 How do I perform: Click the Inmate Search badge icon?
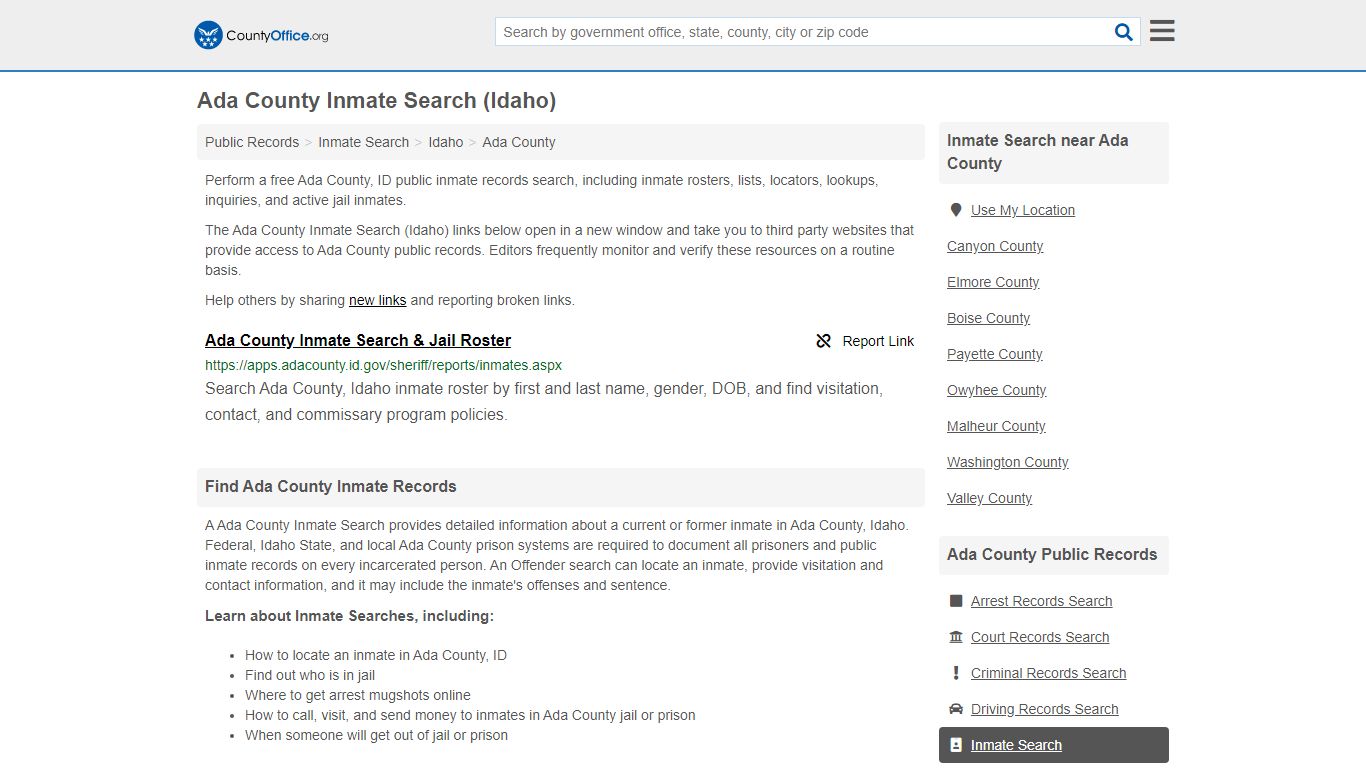956,745
